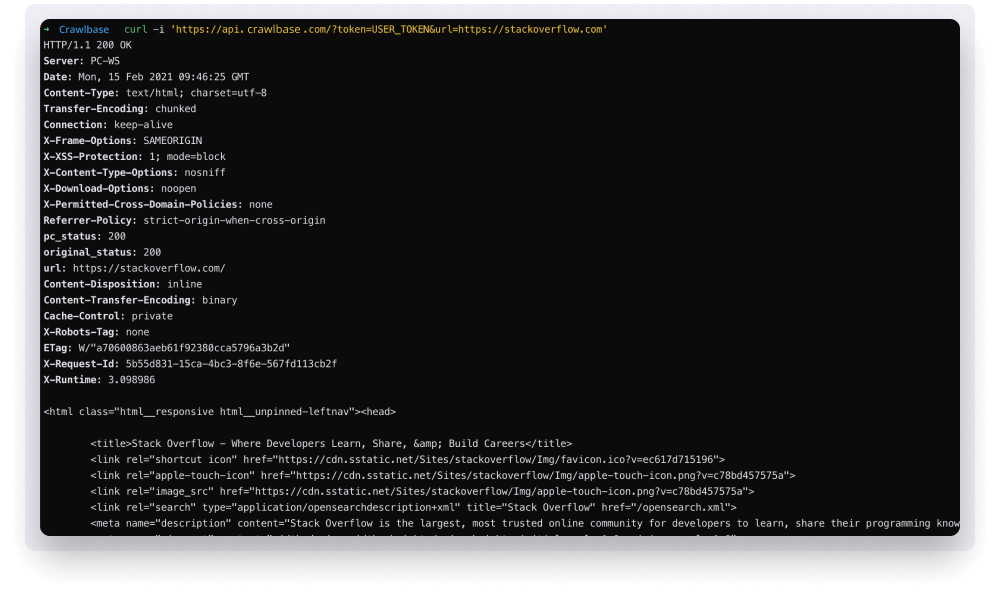Click the '<html class="html__responsive' opening tag line

pyautogui.click(x=219, y=412)
